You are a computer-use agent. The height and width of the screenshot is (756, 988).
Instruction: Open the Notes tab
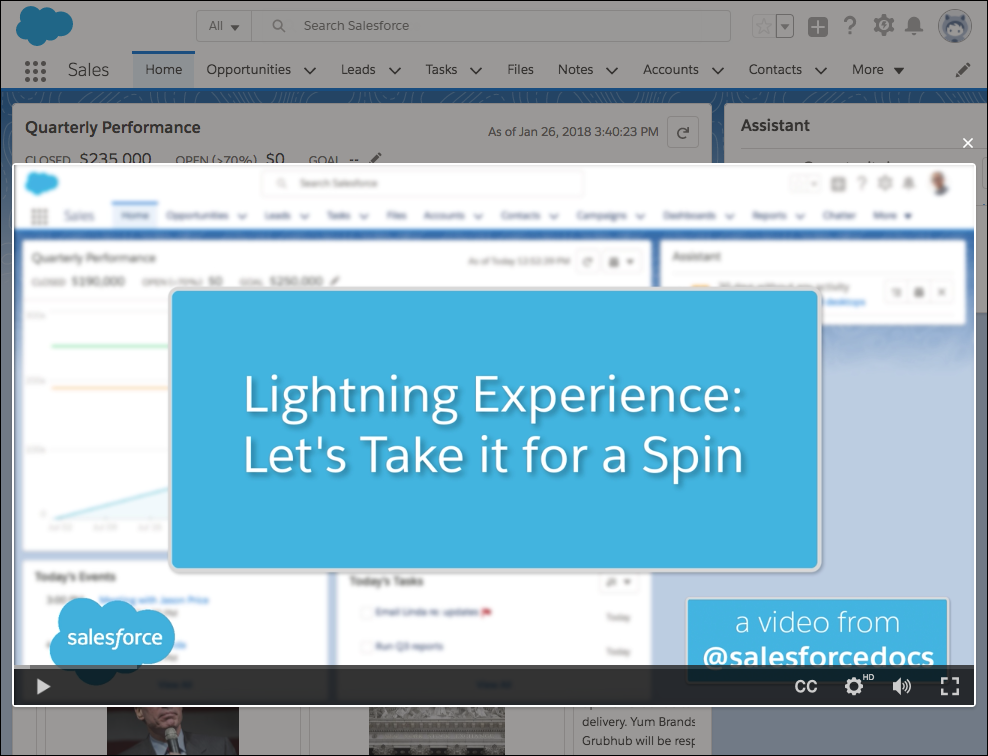pos(575,69)
